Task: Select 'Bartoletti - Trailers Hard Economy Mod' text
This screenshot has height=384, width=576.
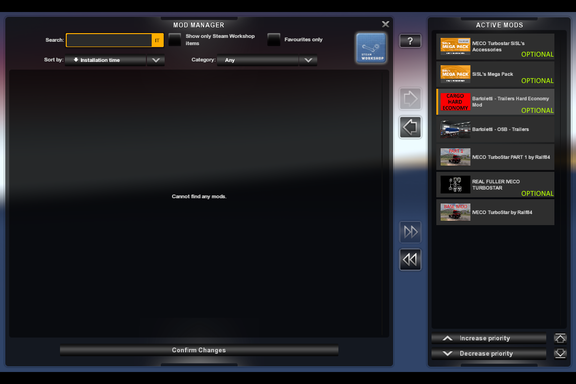Action: pos(511,102)
